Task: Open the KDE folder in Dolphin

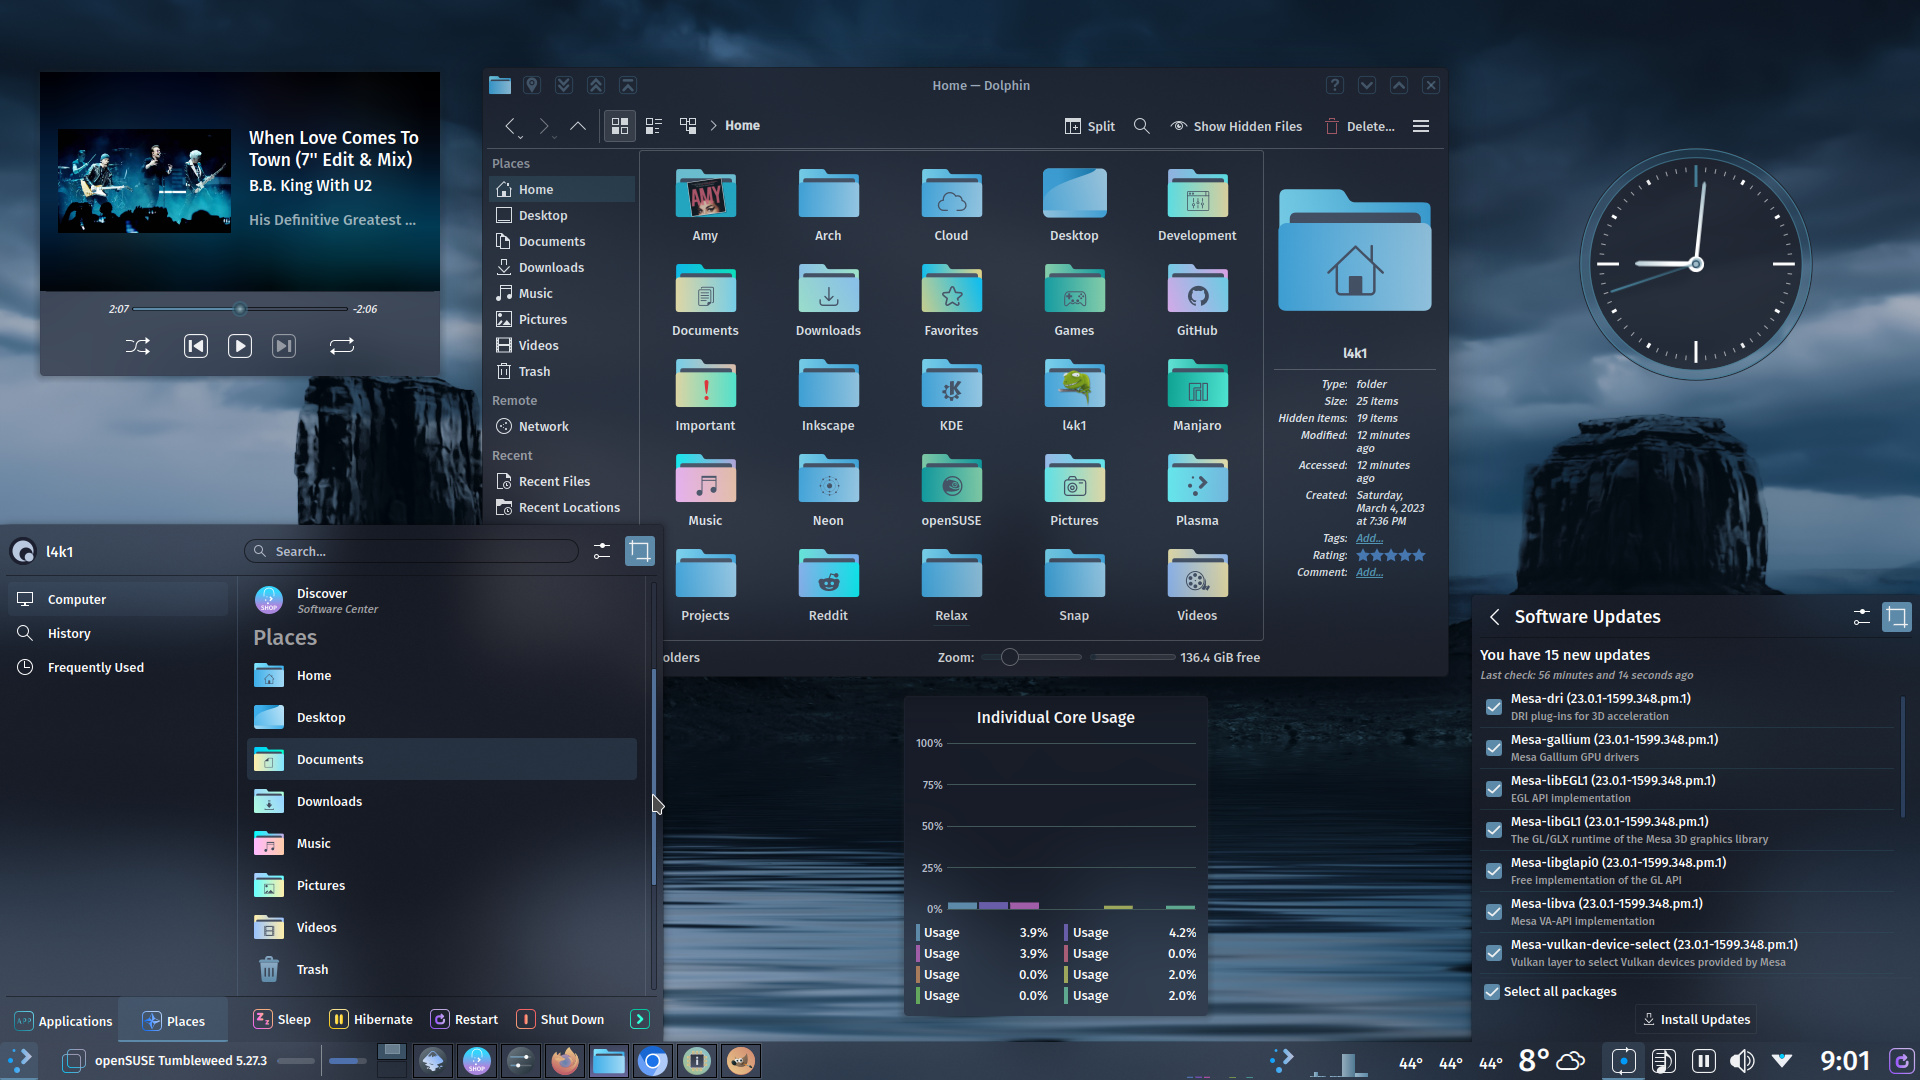Action: pos(951,395)
